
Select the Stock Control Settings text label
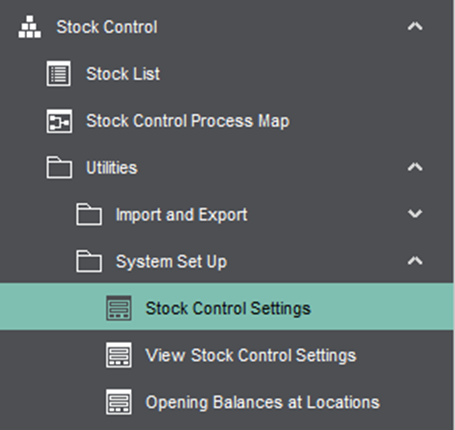coord(228,308)
